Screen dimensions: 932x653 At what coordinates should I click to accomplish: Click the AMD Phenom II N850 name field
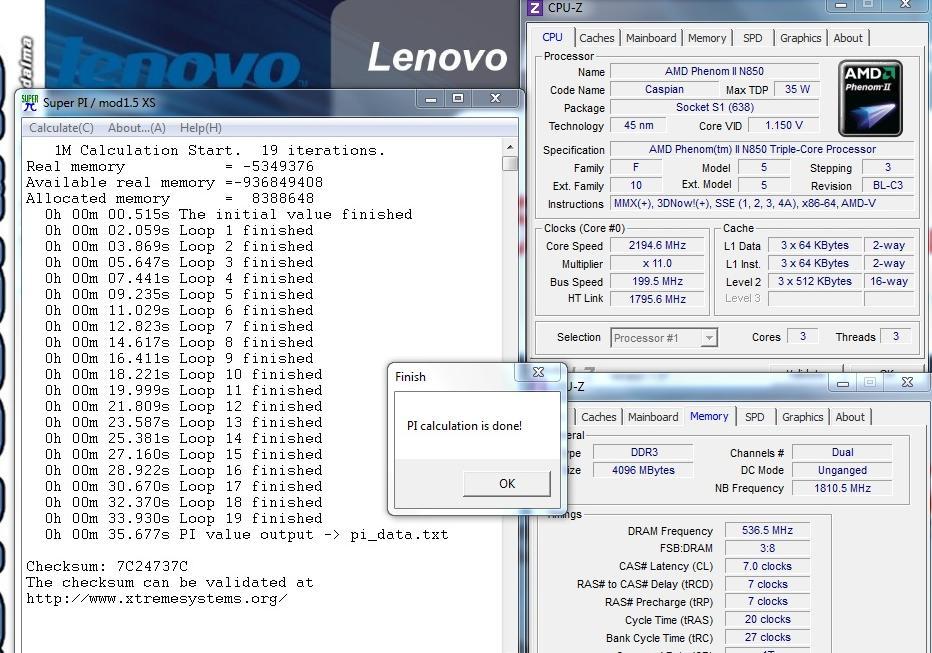[x=714, y=71]
